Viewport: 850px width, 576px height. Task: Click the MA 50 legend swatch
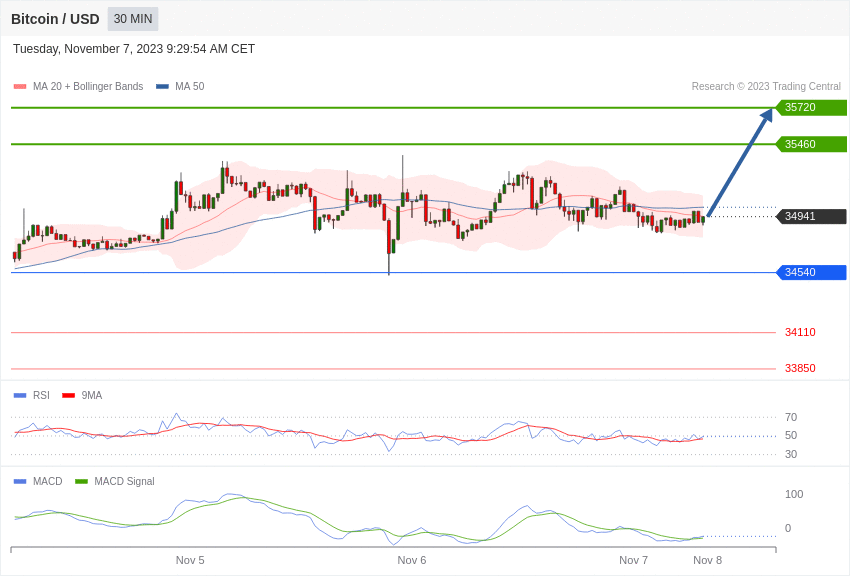click(162, 86)
